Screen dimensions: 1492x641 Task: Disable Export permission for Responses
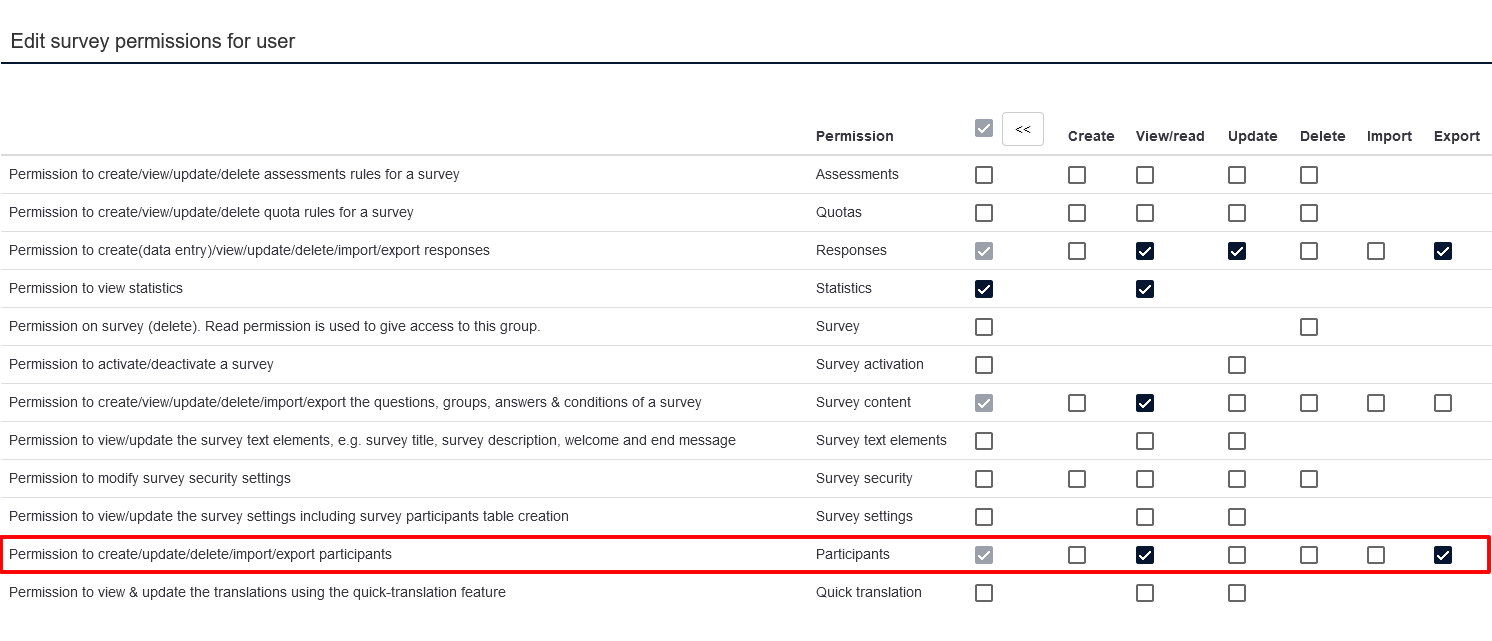click(1443, 251)
